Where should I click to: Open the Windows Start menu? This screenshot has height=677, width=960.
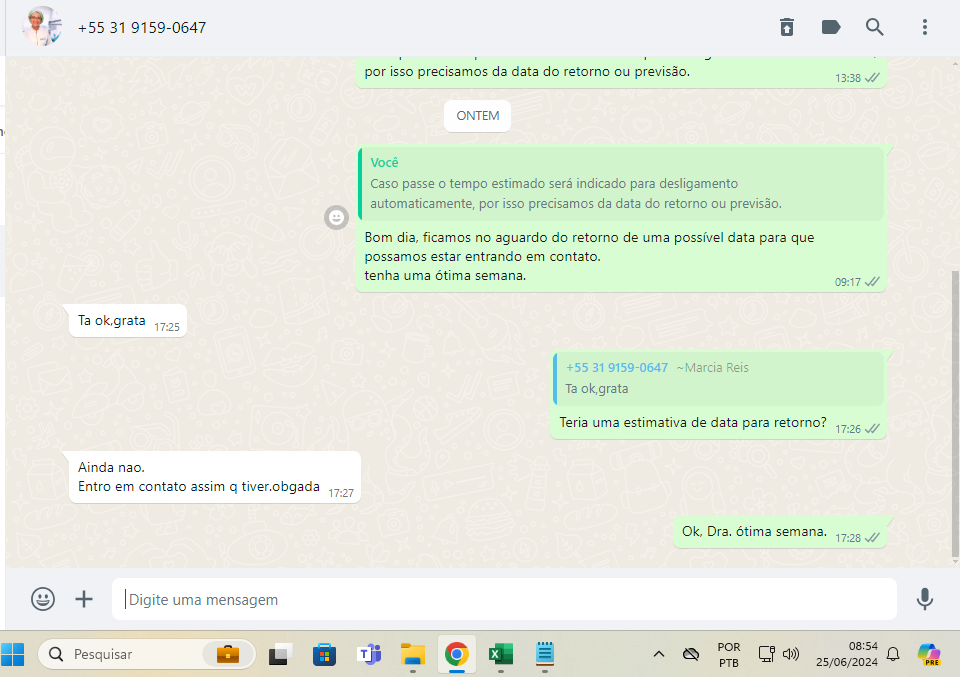click(x=13, y=654)
